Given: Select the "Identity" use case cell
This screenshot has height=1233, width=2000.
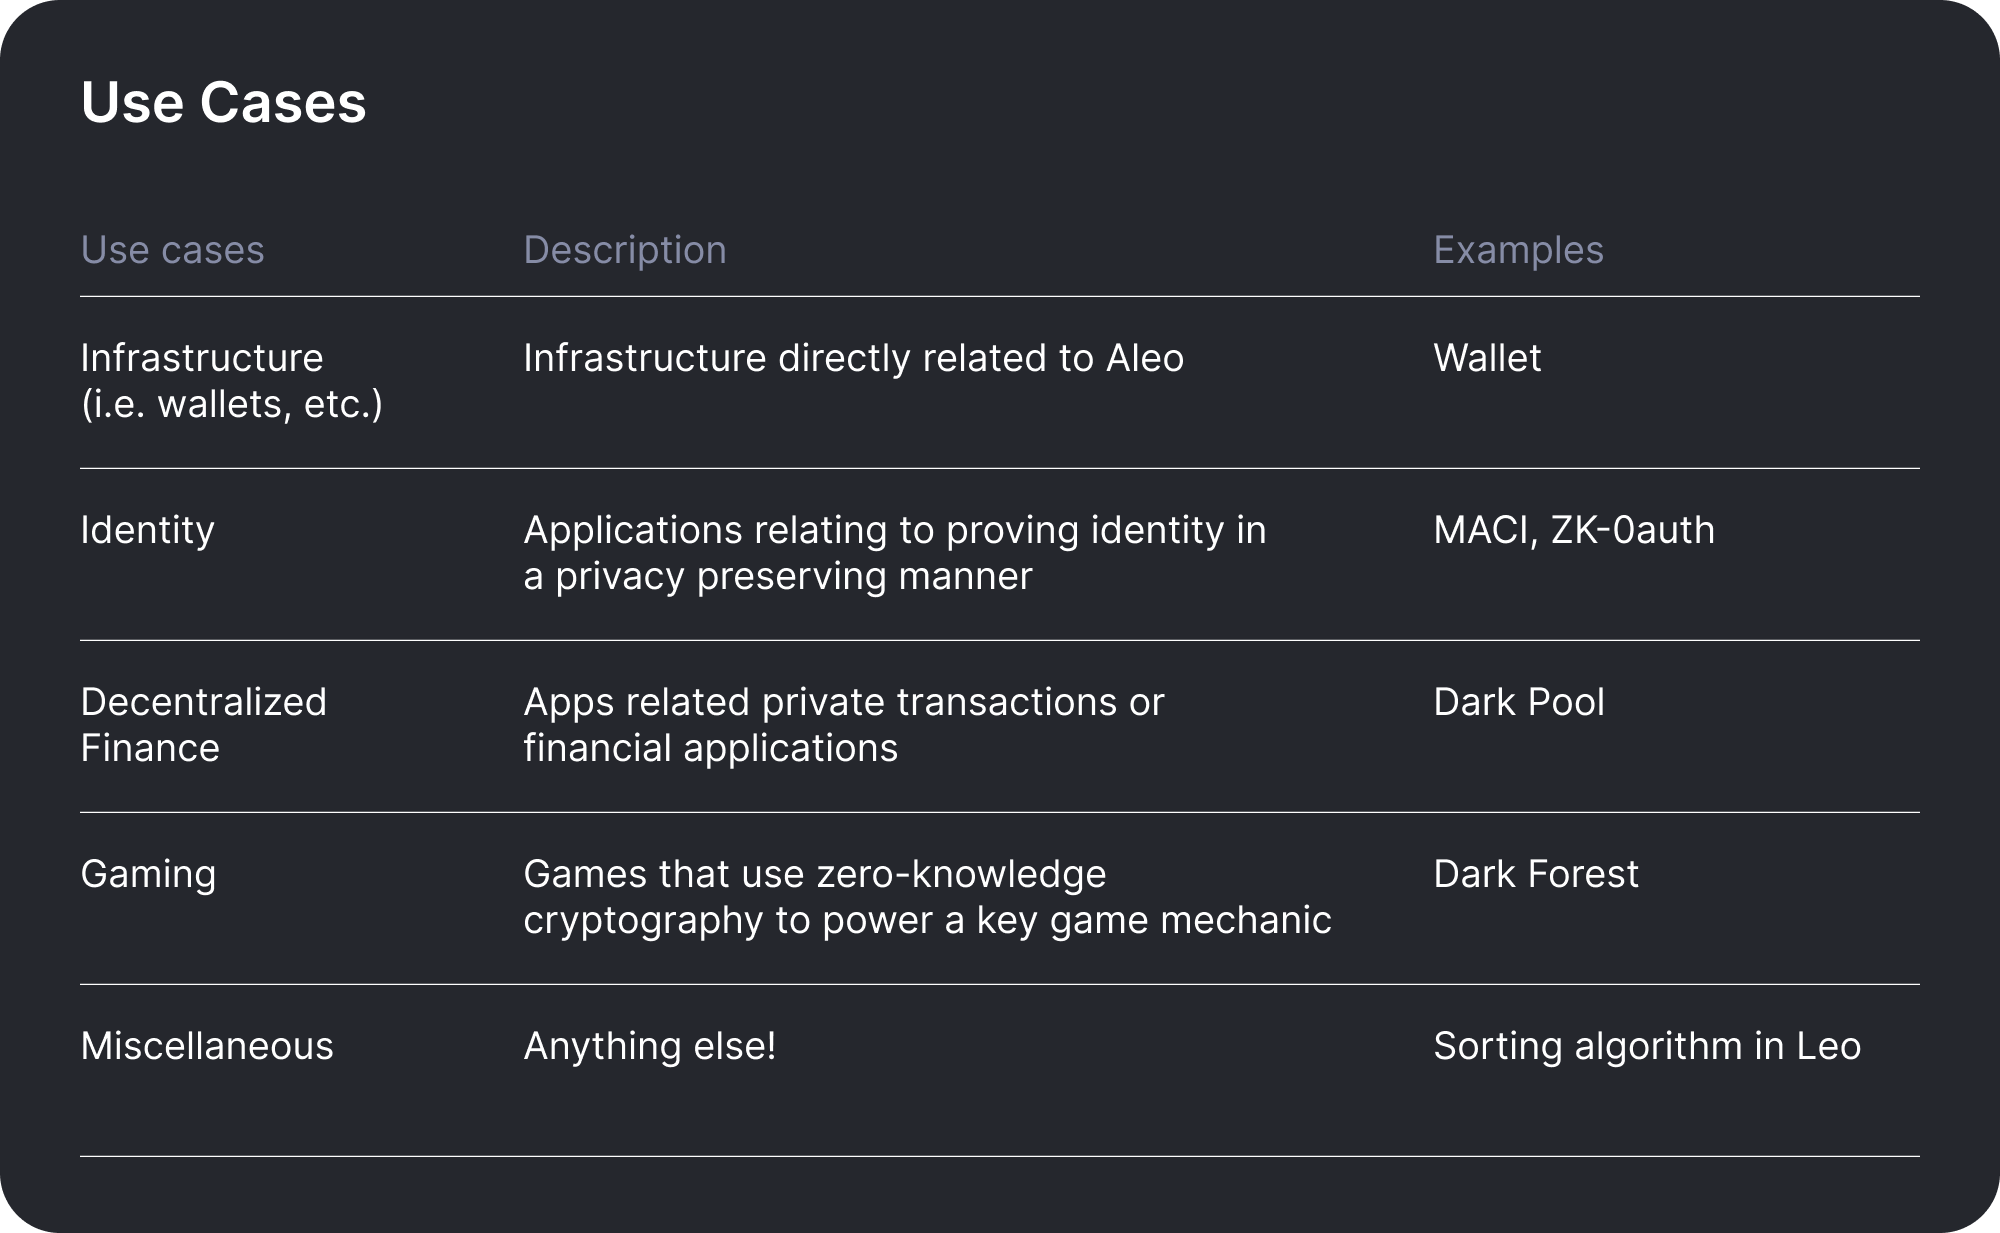Looking at the screenshot, I should 147,530.
